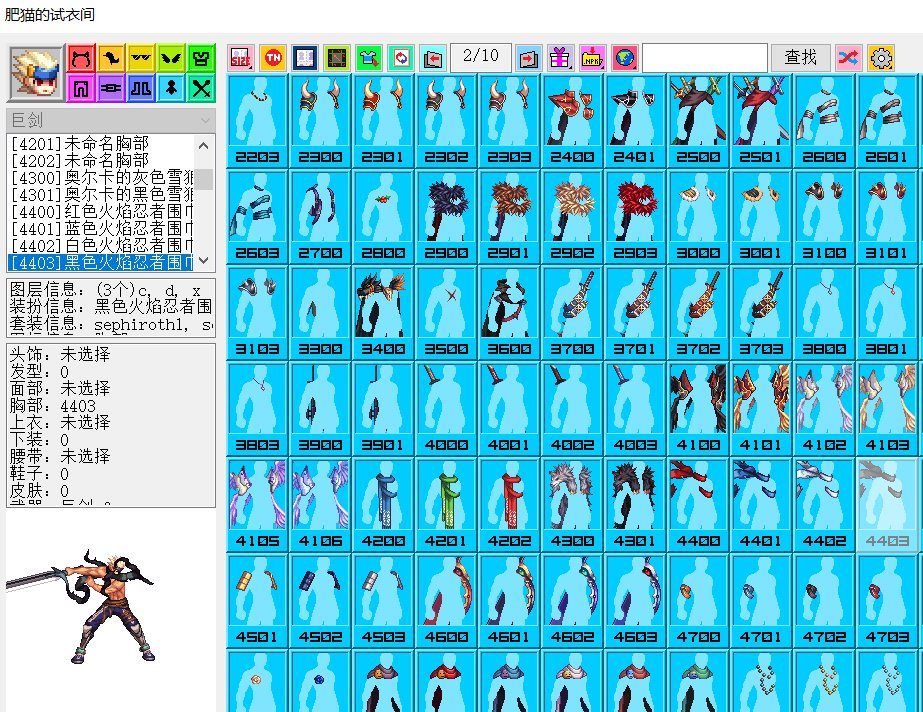Click the NPK folder import icon
Viewport: 923px width, 712px height.
click(592, 58)
